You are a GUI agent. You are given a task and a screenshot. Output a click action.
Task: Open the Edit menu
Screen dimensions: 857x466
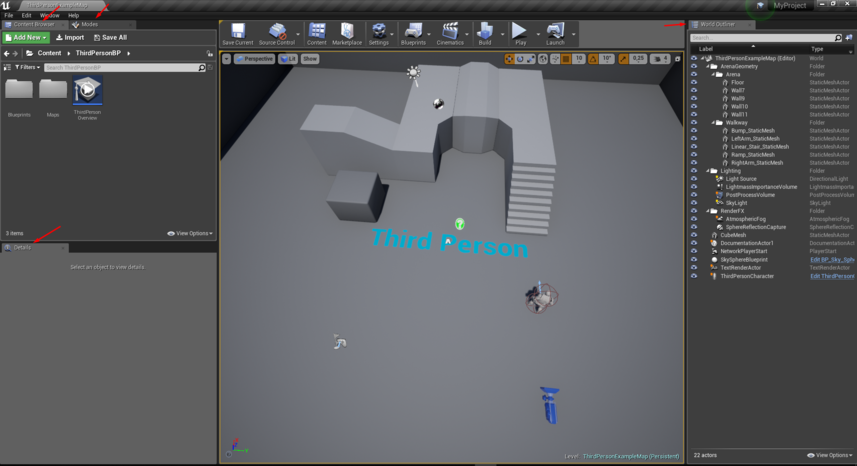click(x=26, y=15)
